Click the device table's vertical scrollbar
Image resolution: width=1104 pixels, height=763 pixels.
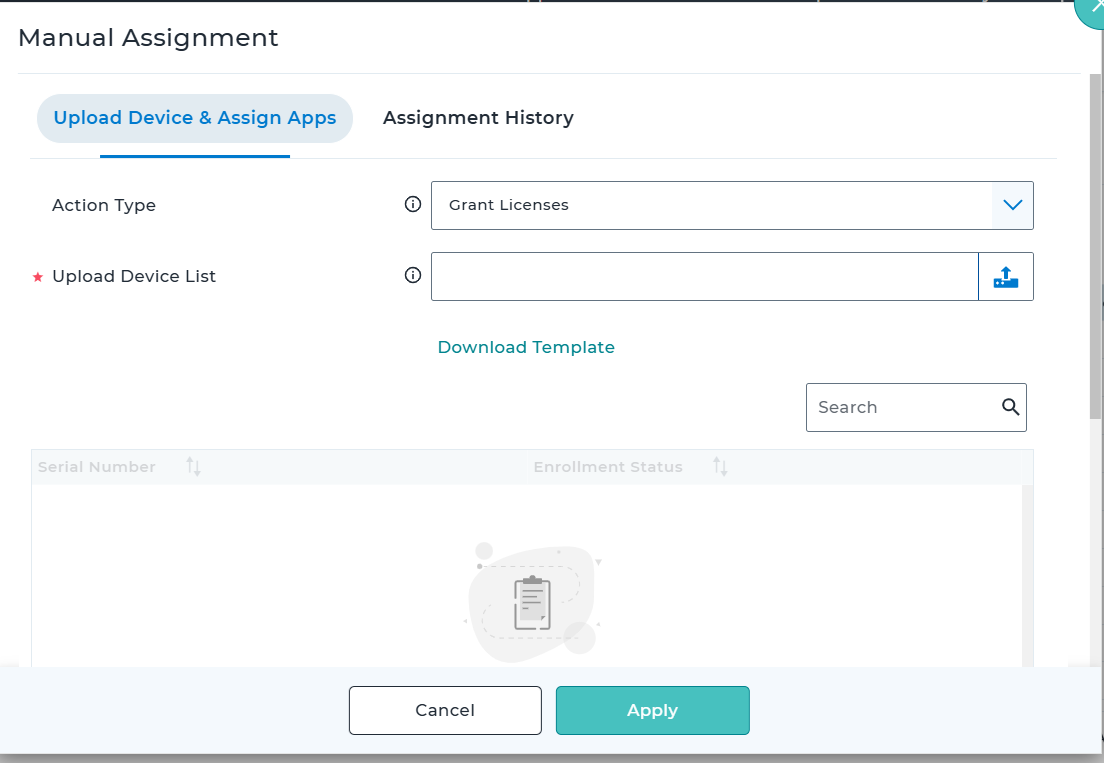pos(1028,570)
